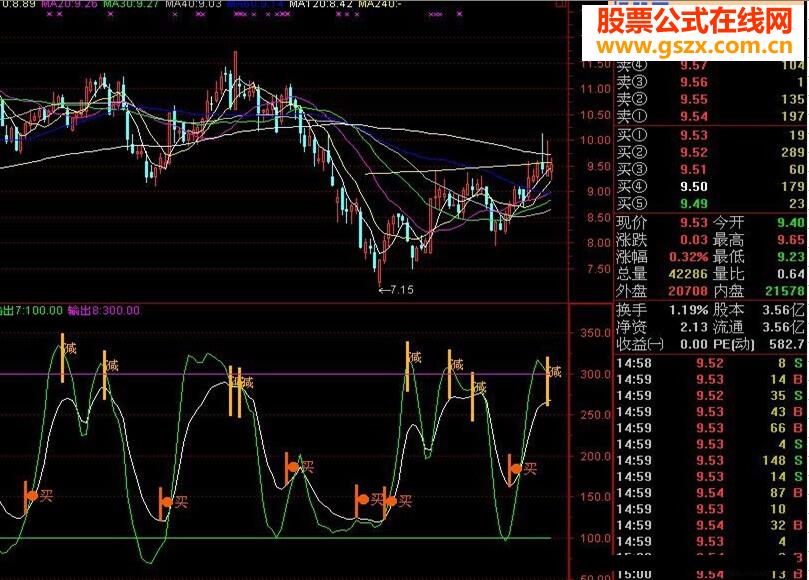Select the tick row with volume 66 B
809x580 pixels.
pos(710,428)
